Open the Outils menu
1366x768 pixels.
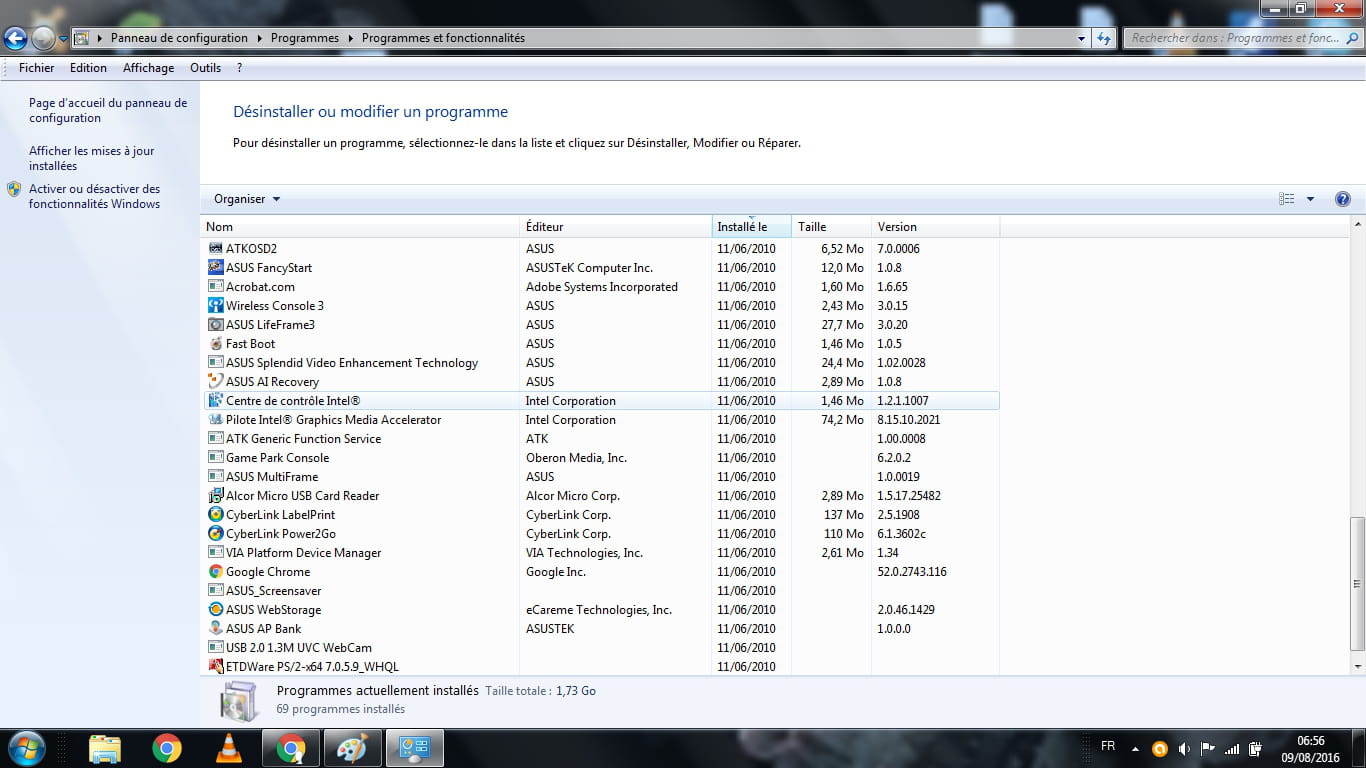205,68
